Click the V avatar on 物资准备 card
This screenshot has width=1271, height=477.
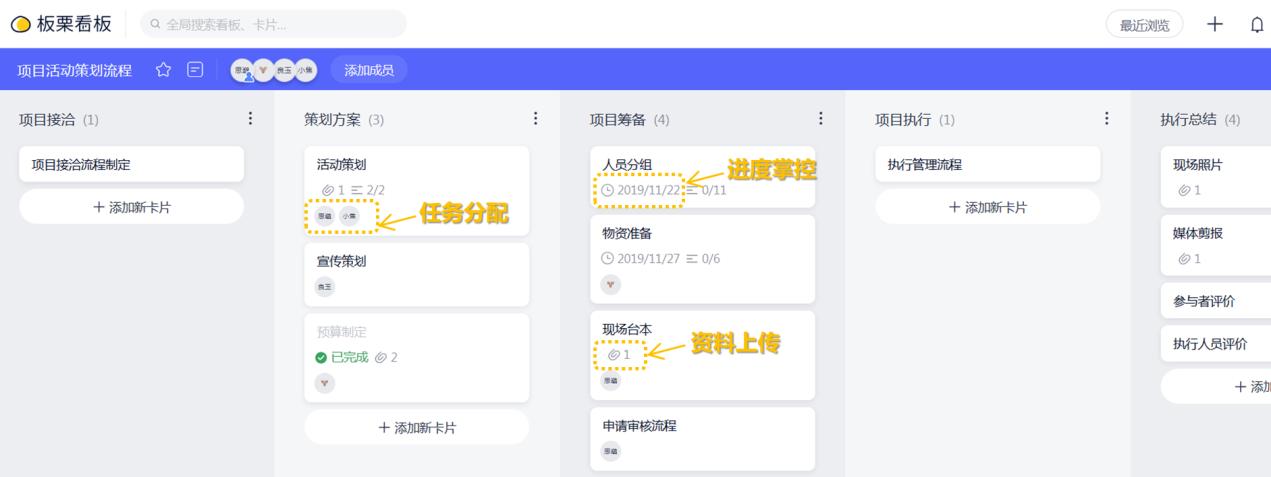pyautogui.click(x=611, y=284)
